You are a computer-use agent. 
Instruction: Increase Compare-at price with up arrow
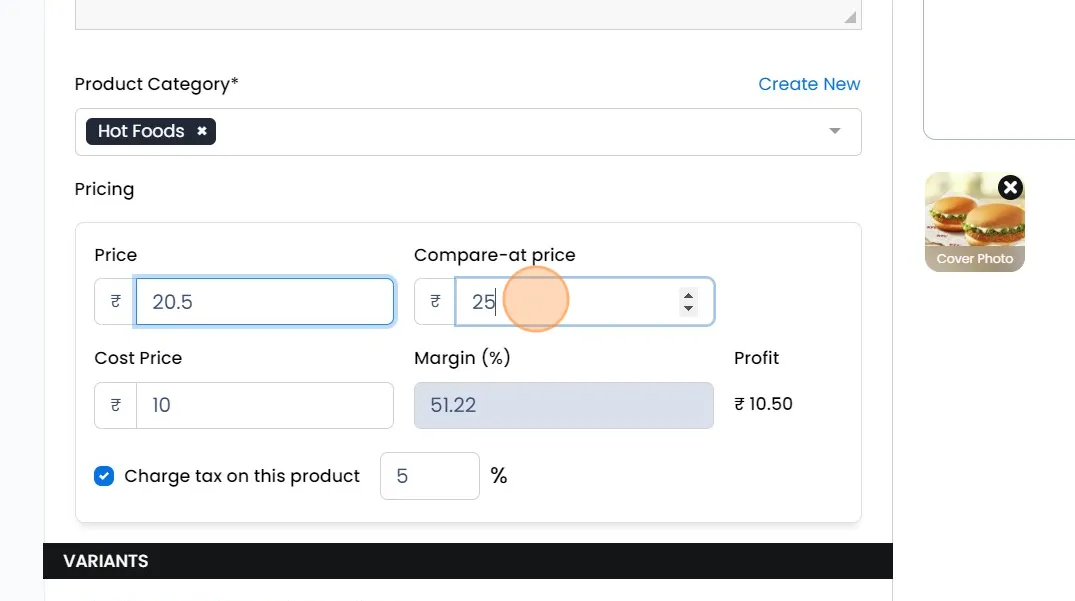pyautogui.click(x=688, y=294)
